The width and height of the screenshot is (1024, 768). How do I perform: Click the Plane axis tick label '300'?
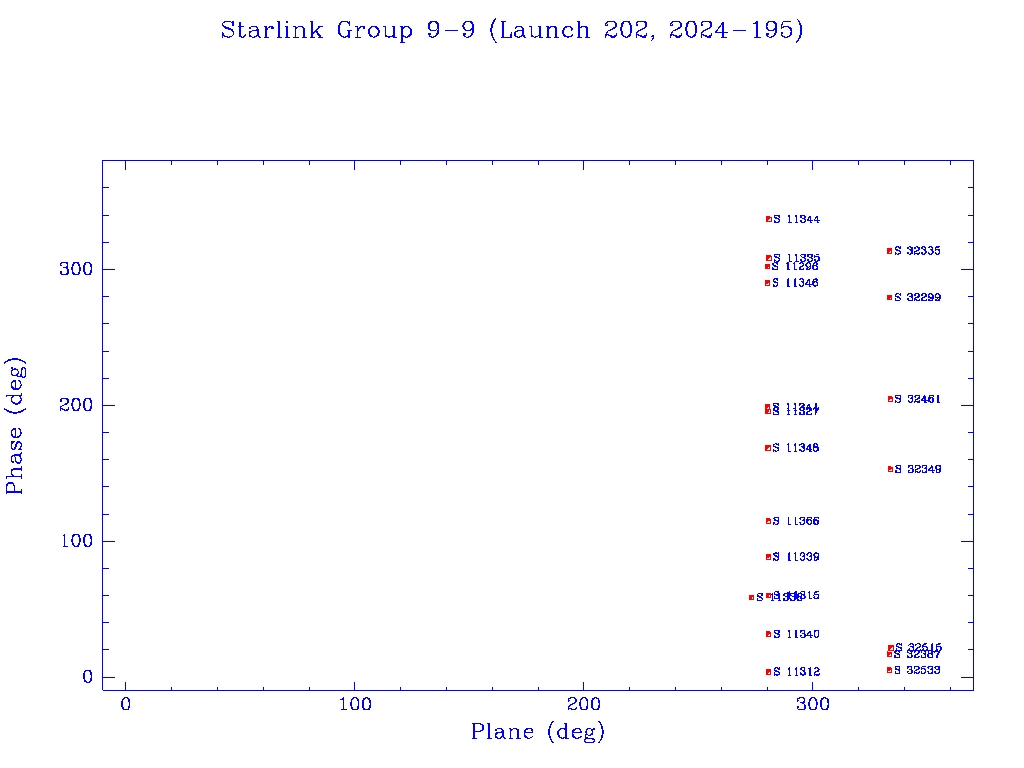coord(813,705)
